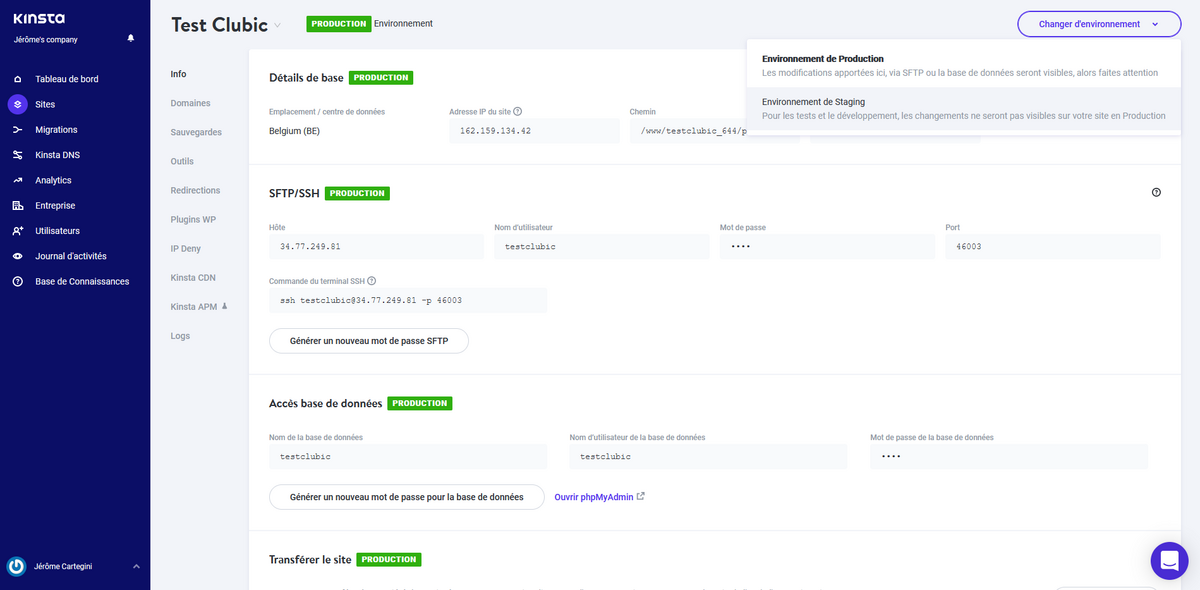Click Jérôme Cartegini's avatar icon

tap(16, 567)
